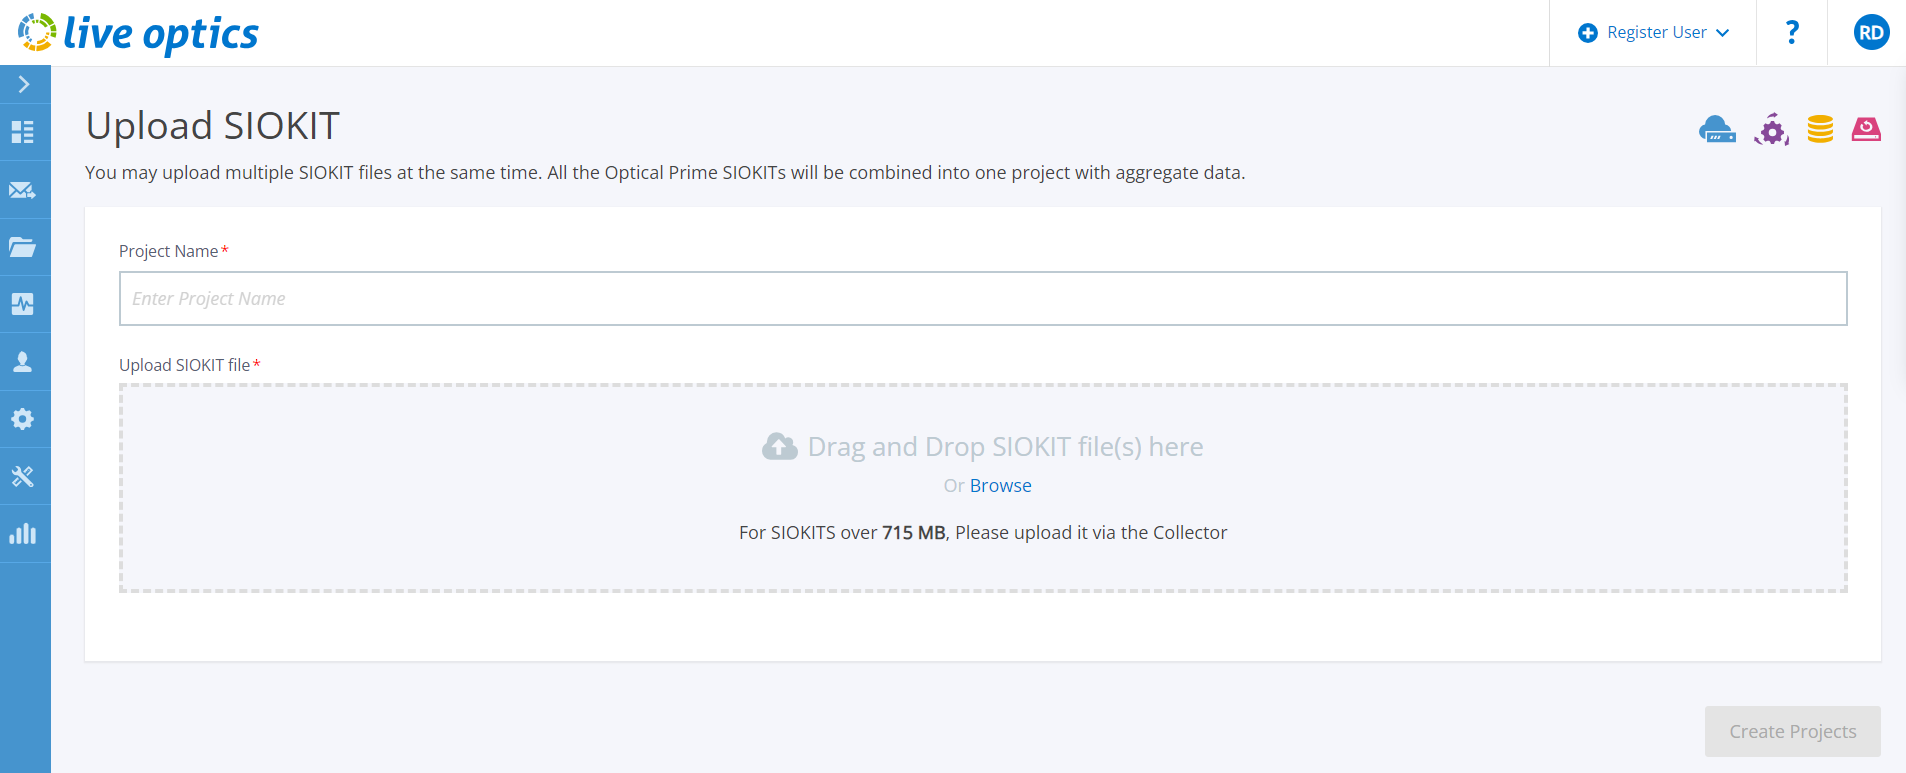Click the envelope with arrow sidebar icon

23,190
